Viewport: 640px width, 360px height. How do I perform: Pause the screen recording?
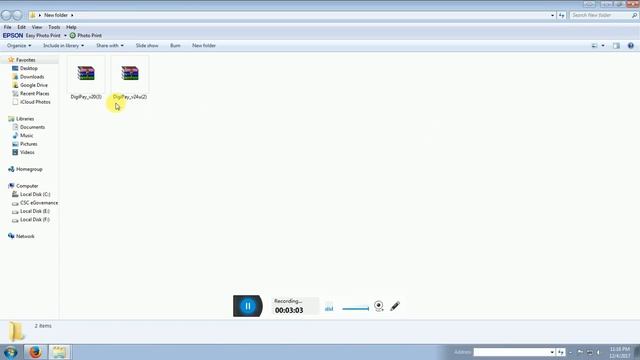pyautogui.click(x=248, y=306)
